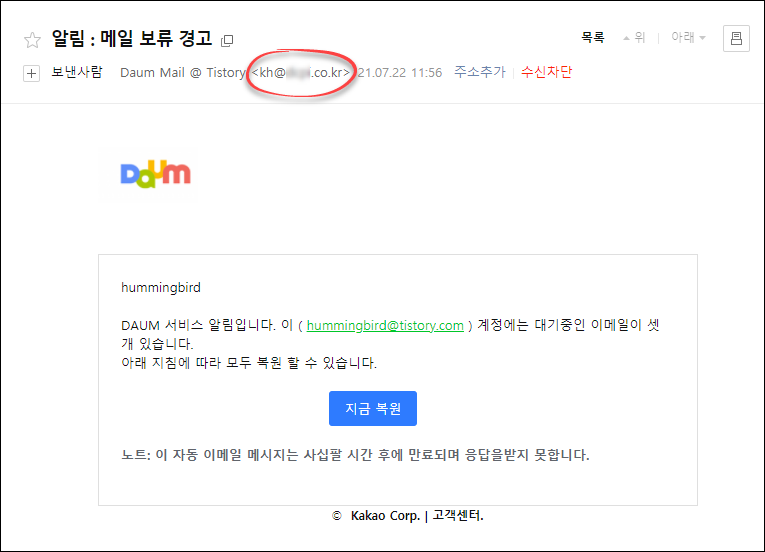765x552 pixels.
Task: Click the 보낸사람 label
Action: [x=77, y=72]
